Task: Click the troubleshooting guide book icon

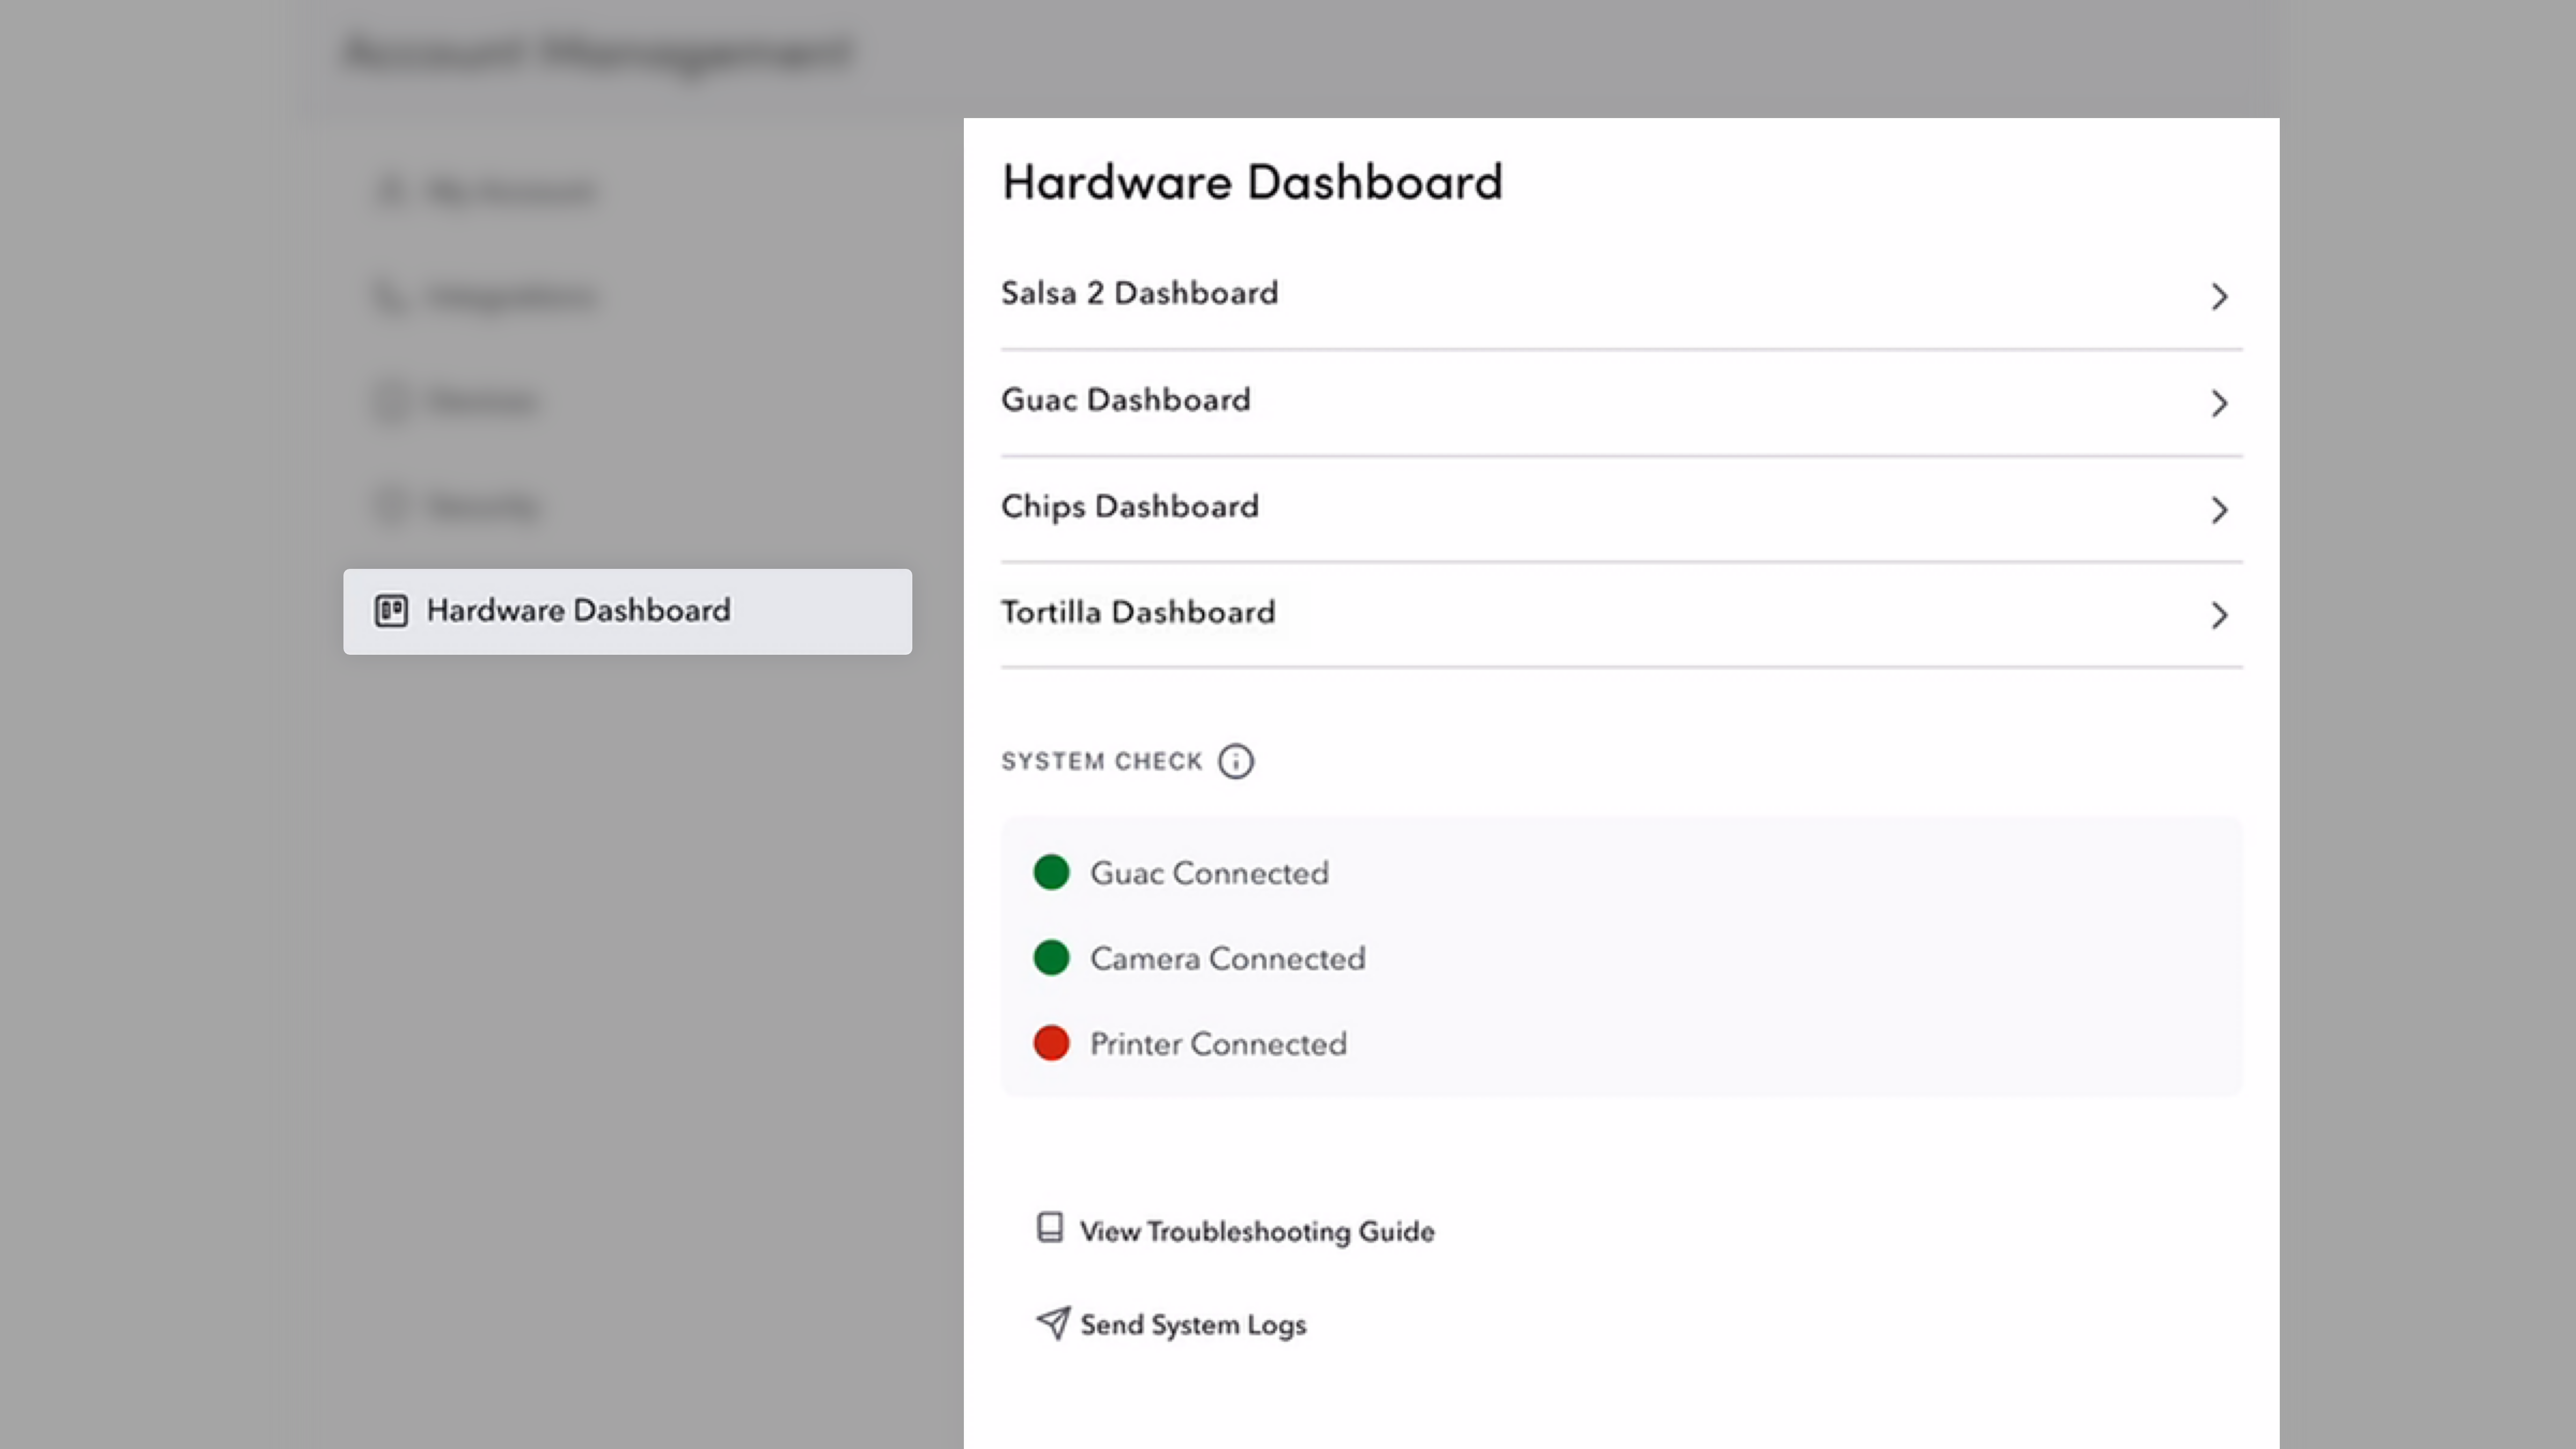Action: pyautogui.click(x=1050, y=1227)
